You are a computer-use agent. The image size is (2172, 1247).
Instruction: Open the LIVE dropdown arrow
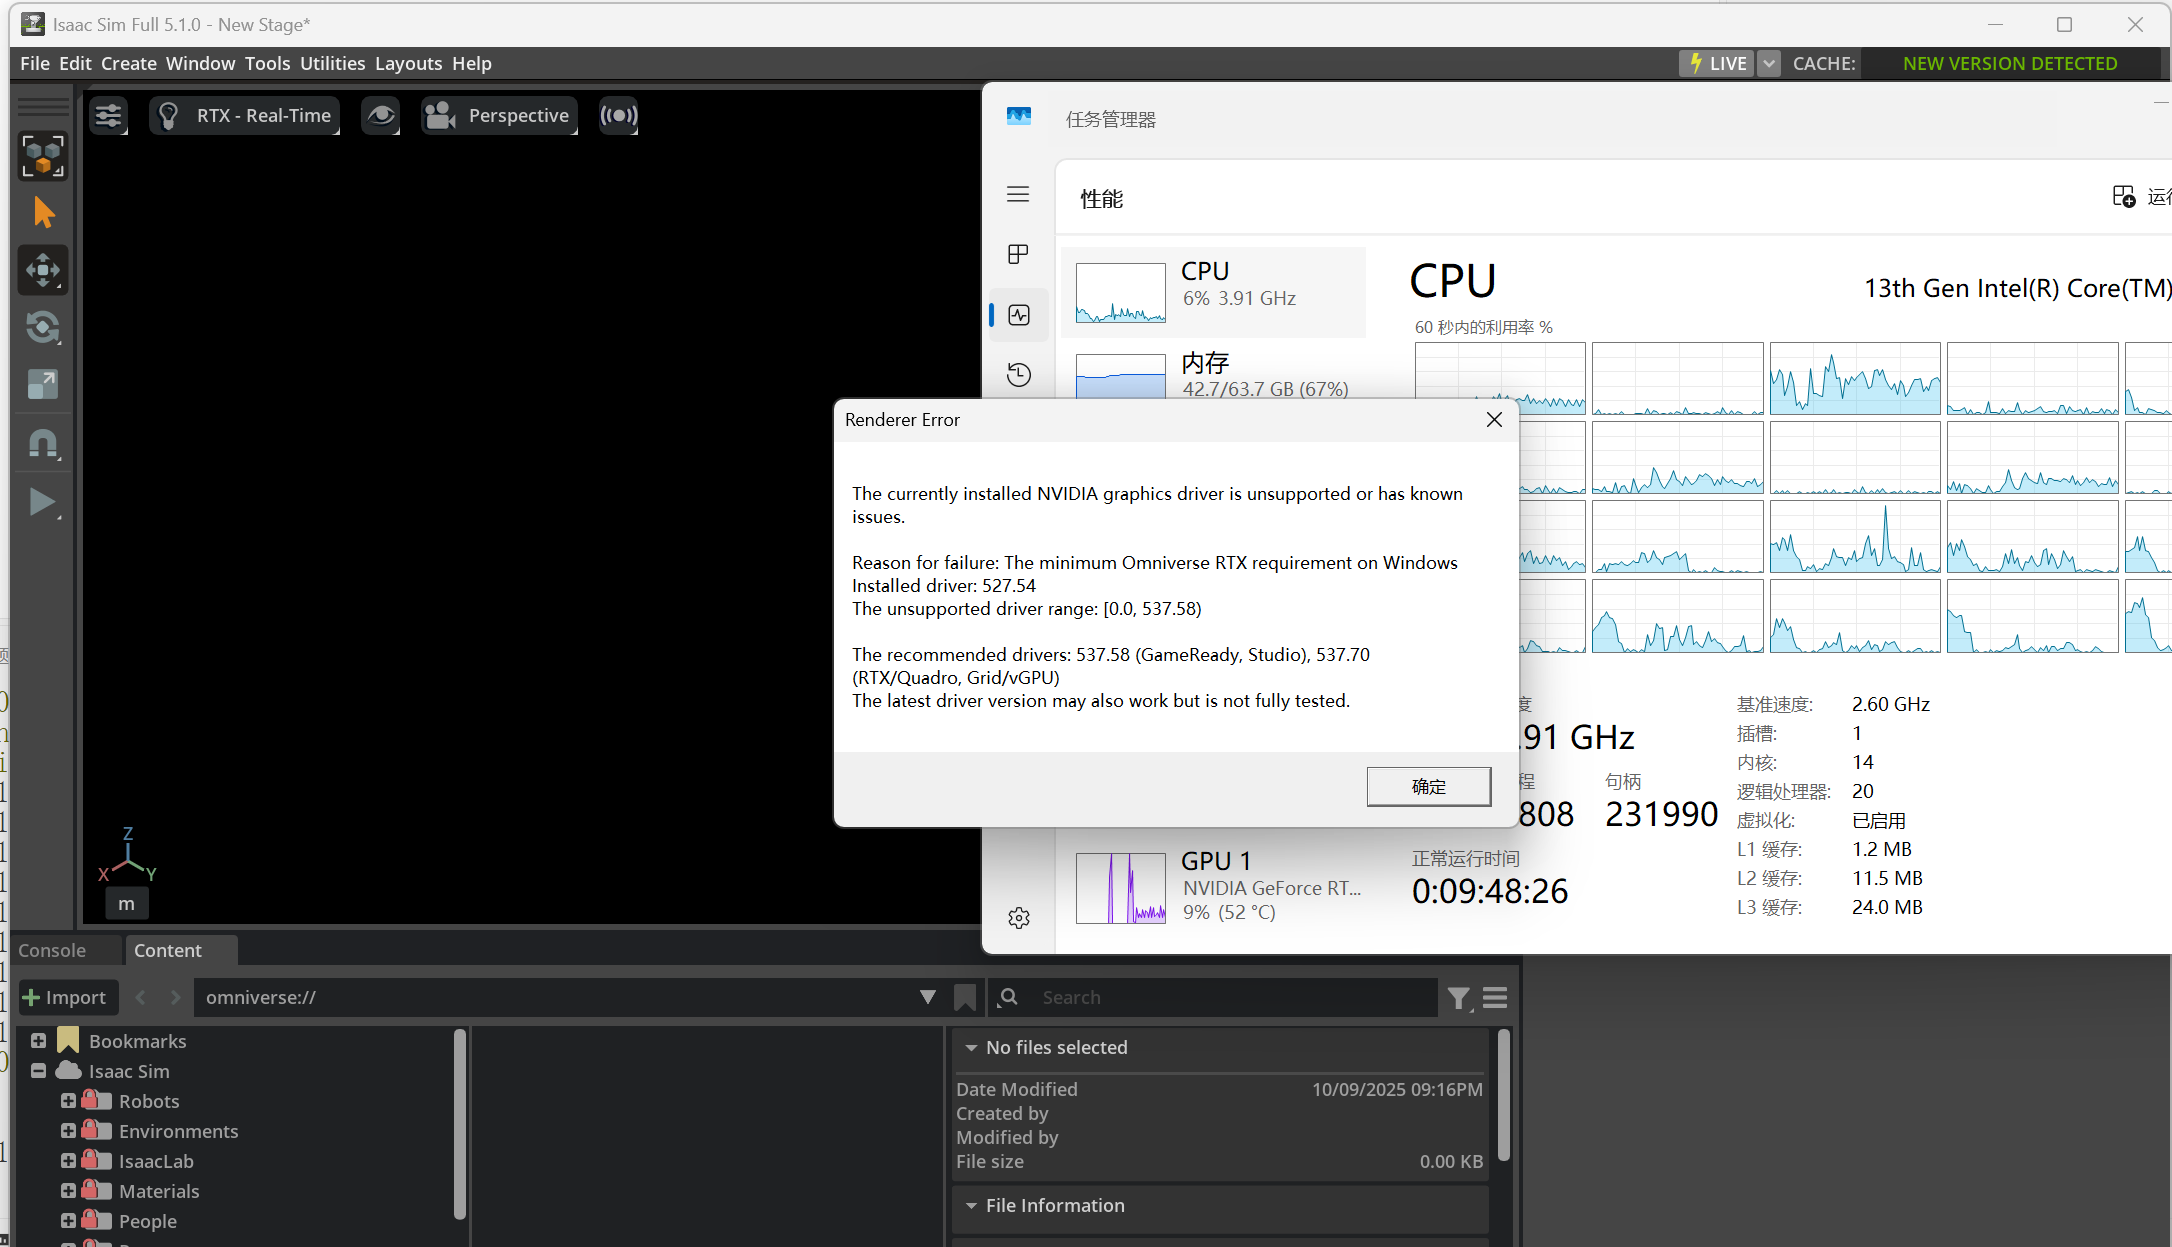point(1769,63)
